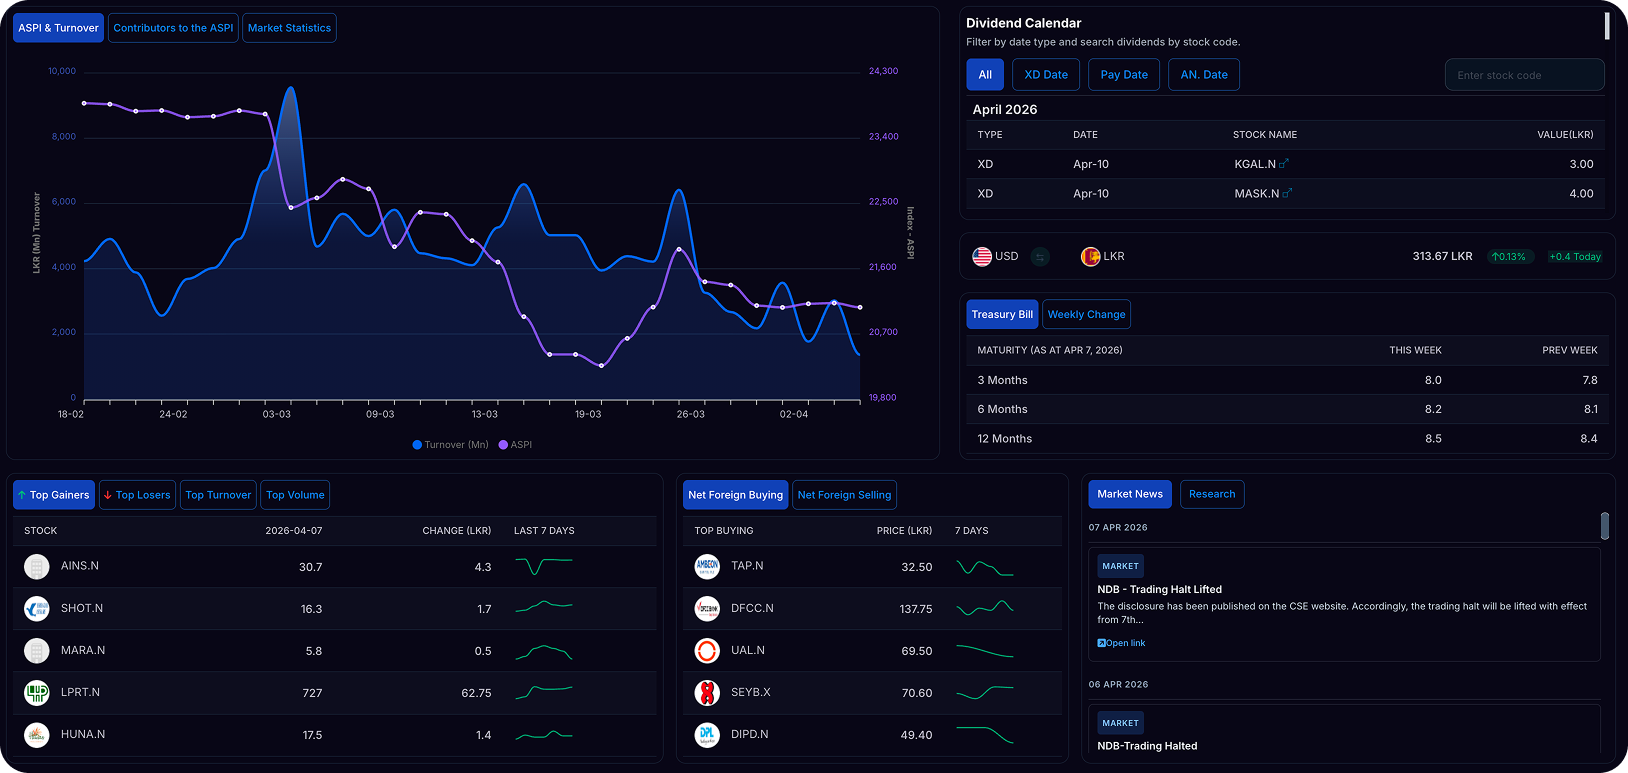Switch to Net Foreign Selling tab
Image resolution: width=1628 pixels, height=773 pixels.
844,495
